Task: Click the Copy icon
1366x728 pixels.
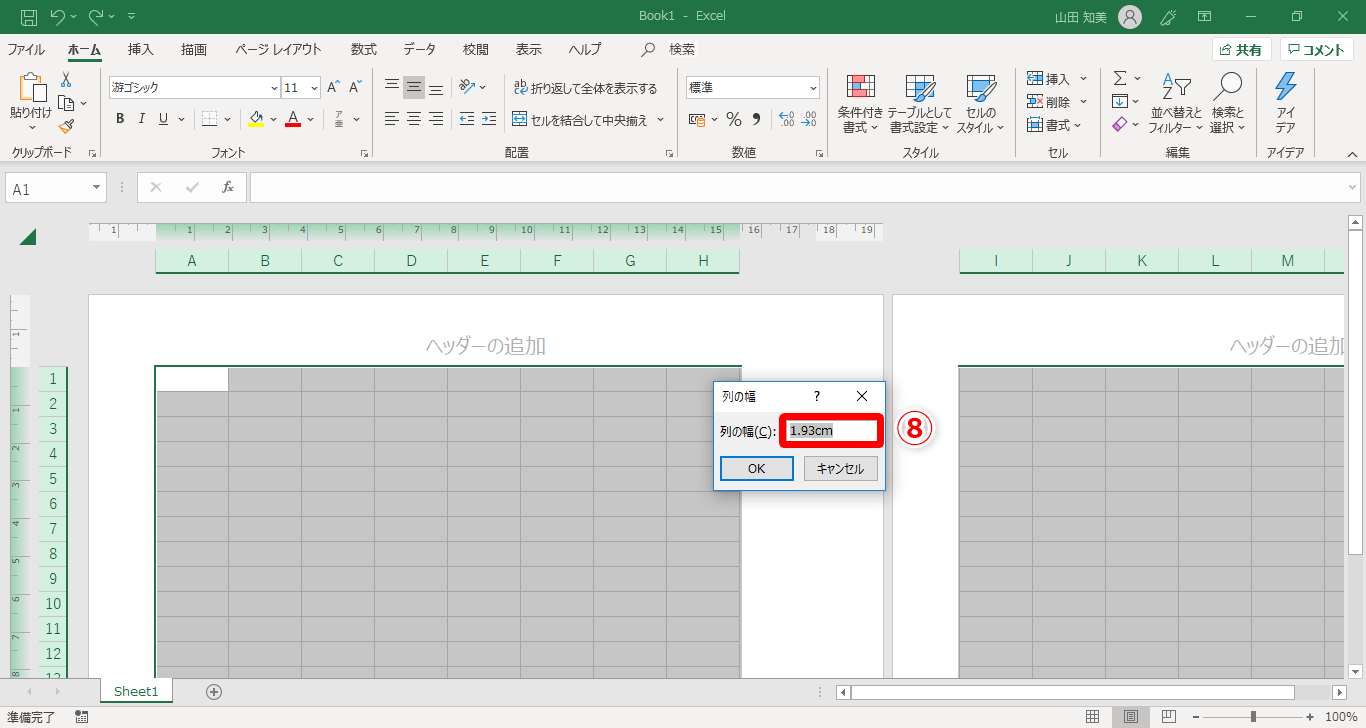Action: [66, 103]
